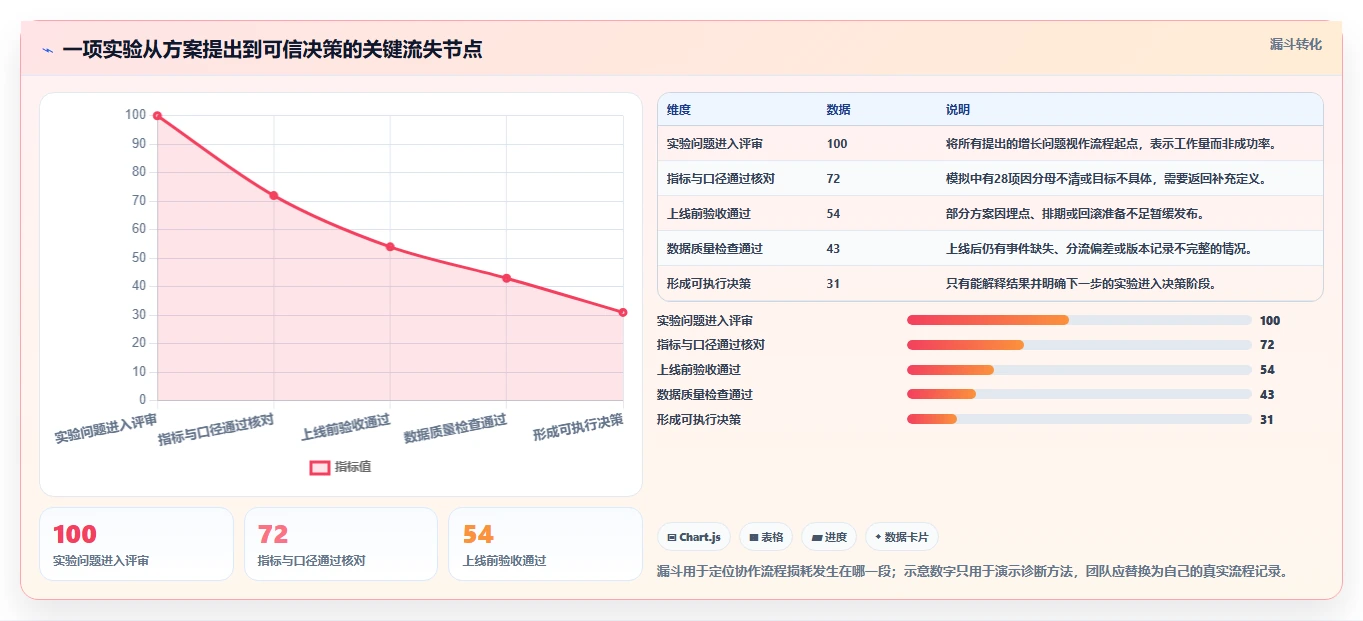Image resolution: width=1363 pixels, height=621 pixels.
Task: Click the 实验问题进入评审 x-axis label on chart
Action: [106, 428]
